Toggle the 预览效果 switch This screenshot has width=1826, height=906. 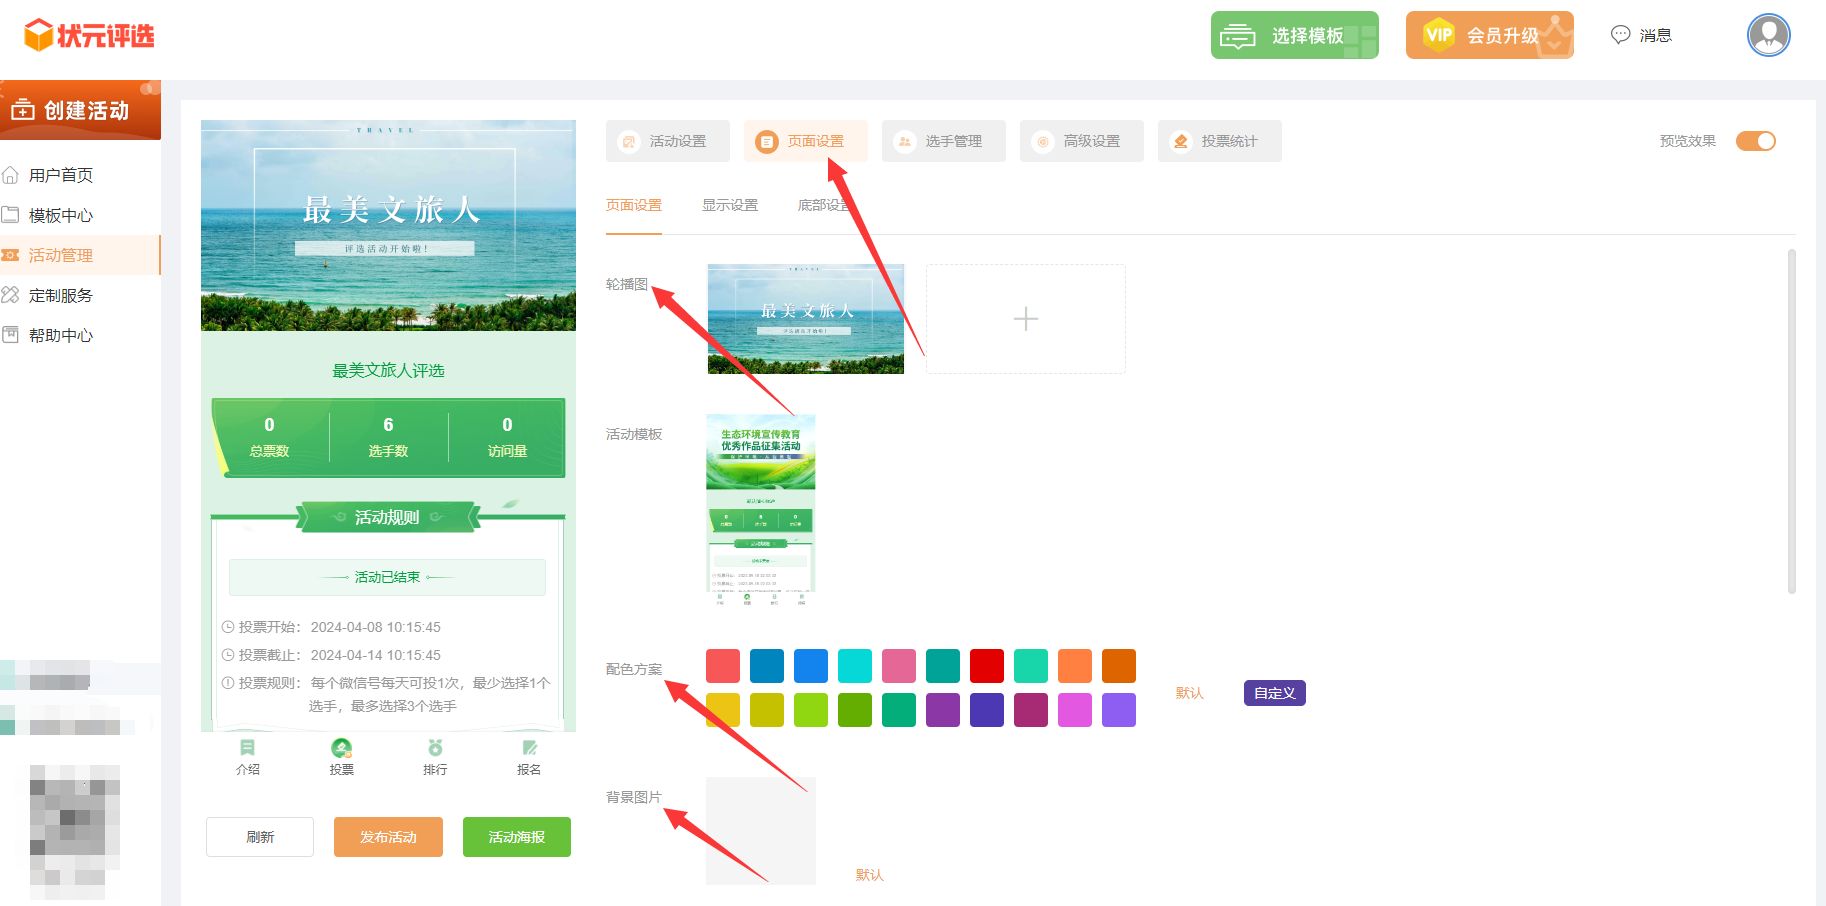point(1755,141)
